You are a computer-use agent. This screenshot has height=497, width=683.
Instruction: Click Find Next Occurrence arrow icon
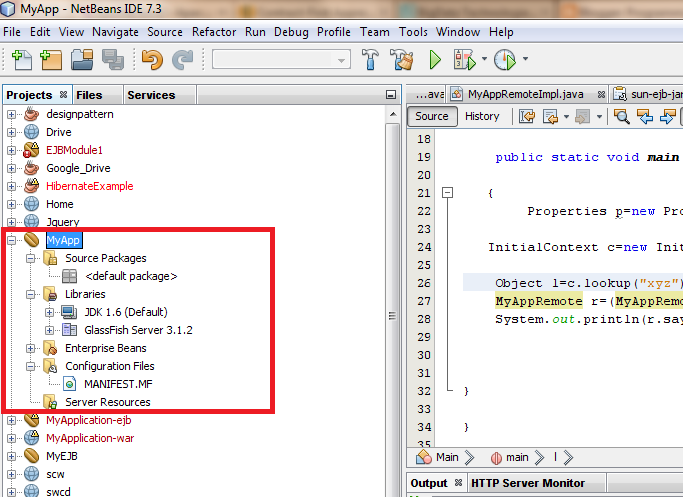click(667, 117)
